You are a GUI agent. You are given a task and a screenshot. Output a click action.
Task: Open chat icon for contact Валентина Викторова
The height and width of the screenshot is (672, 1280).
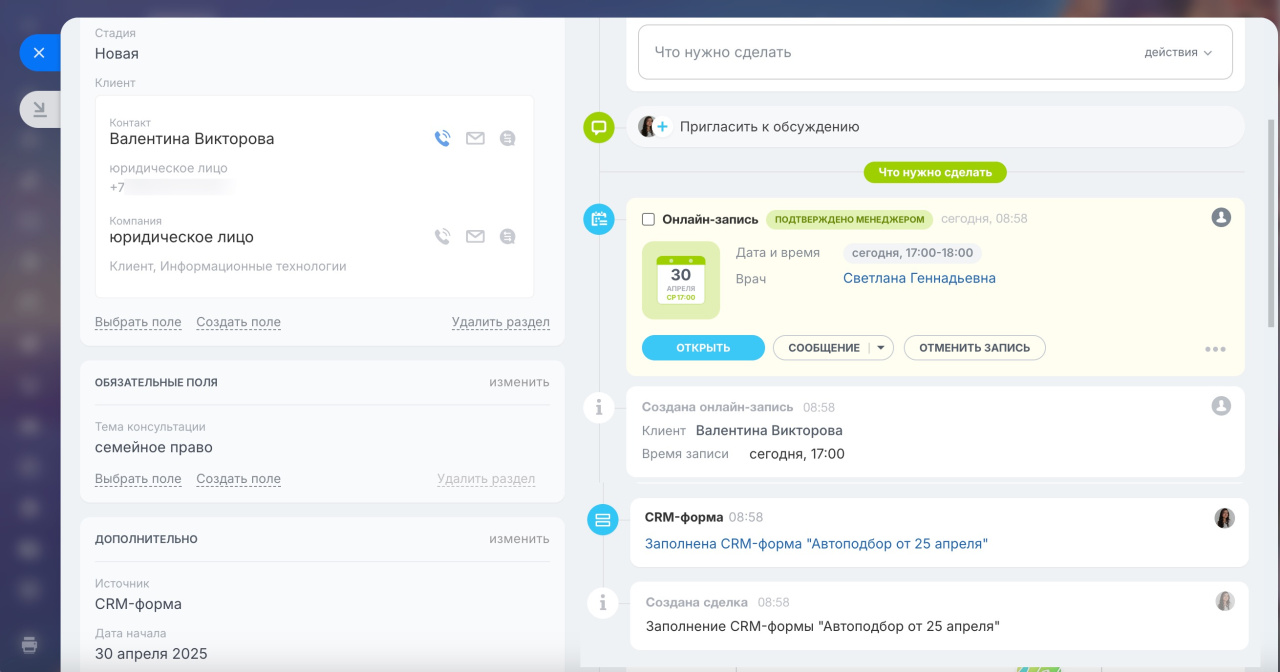pyautogui.click(x=508, y=139)
